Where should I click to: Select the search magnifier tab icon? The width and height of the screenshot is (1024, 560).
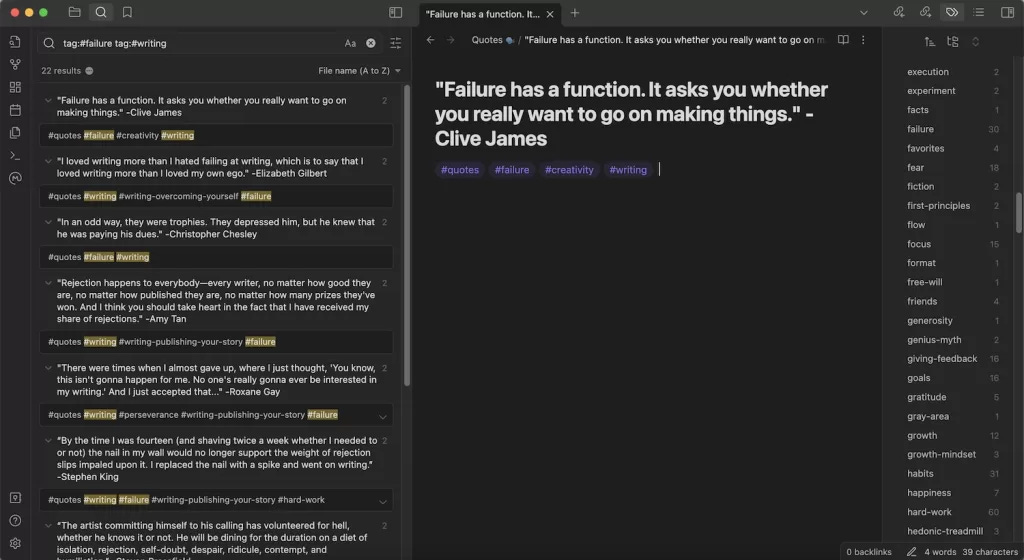point(101,12)
